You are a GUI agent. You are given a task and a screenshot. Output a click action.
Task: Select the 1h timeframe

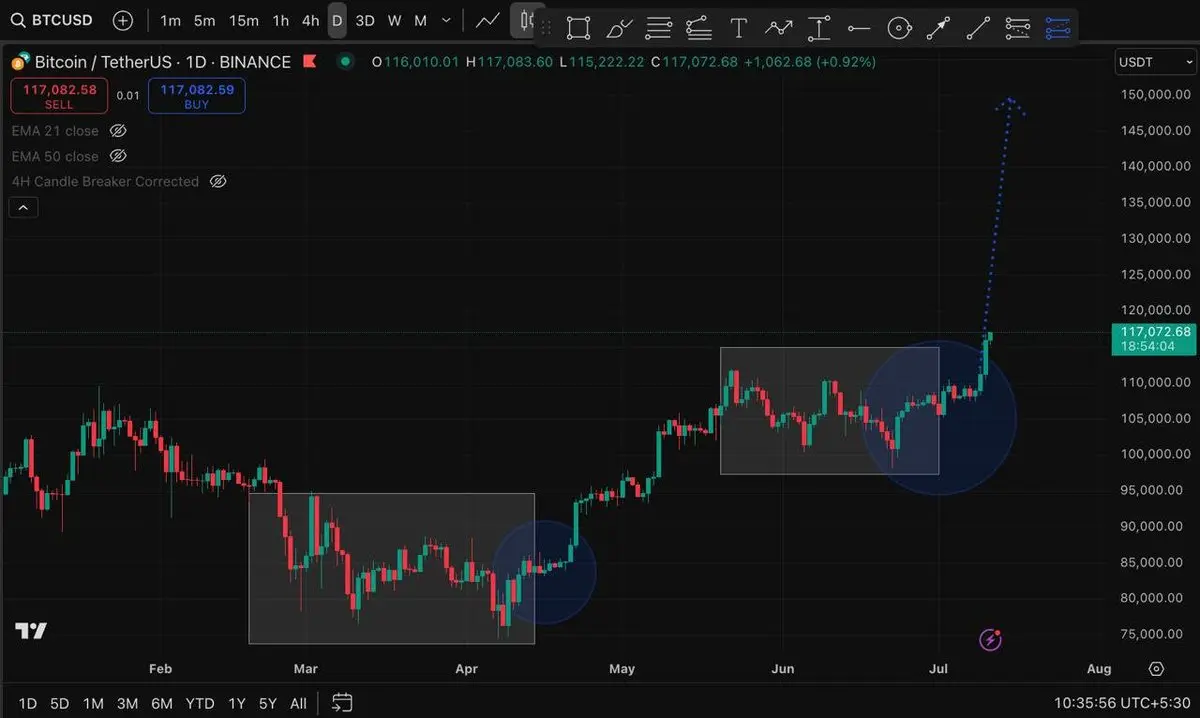[281, 20]
